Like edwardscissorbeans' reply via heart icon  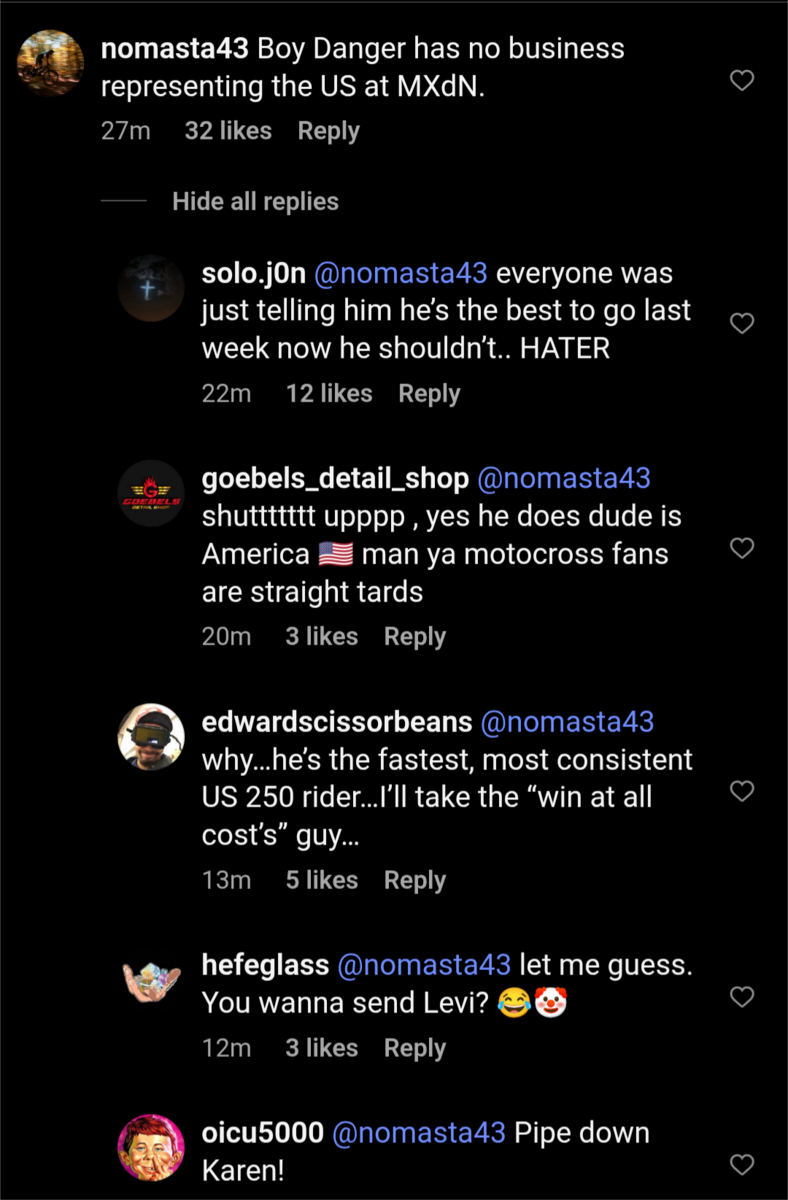pyautogui.click(x=742, y=792)
